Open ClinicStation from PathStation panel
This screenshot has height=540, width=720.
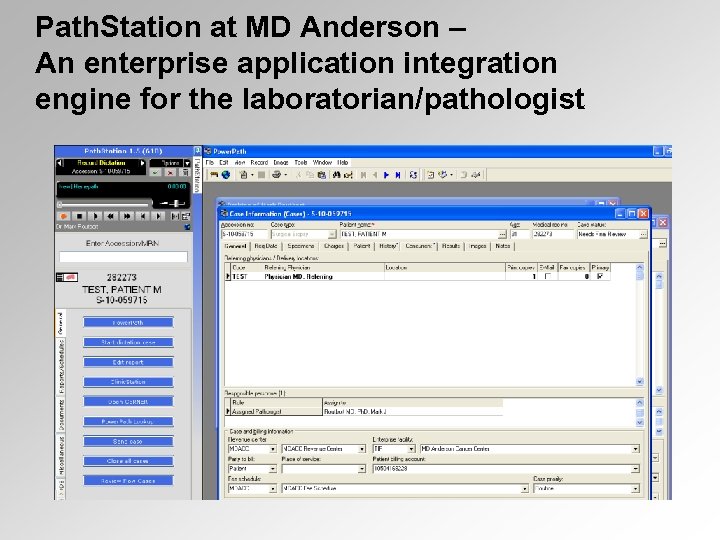point(128,382)
